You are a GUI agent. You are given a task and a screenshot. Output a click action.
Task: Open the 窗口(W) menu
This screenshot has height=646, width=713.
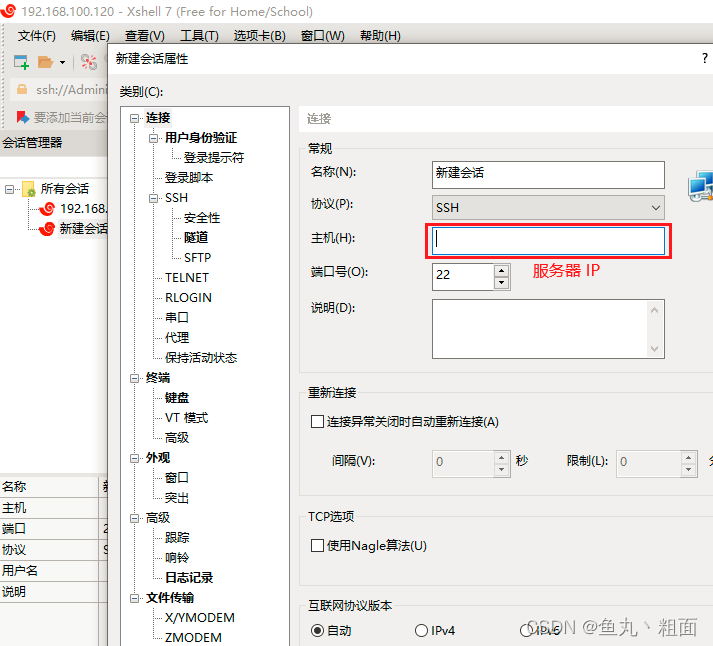click(x=323, y=35)
